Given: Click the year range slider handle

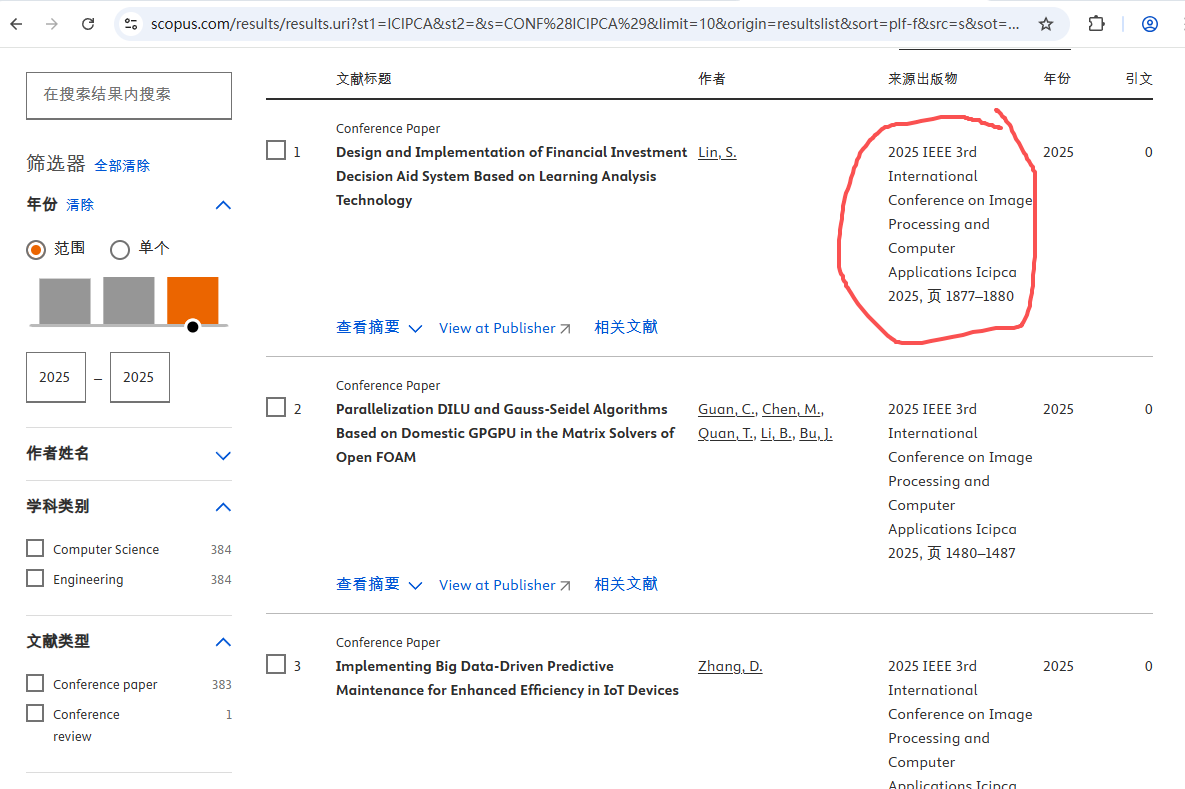Looking at the screenshot, I should tap(193, 326).
